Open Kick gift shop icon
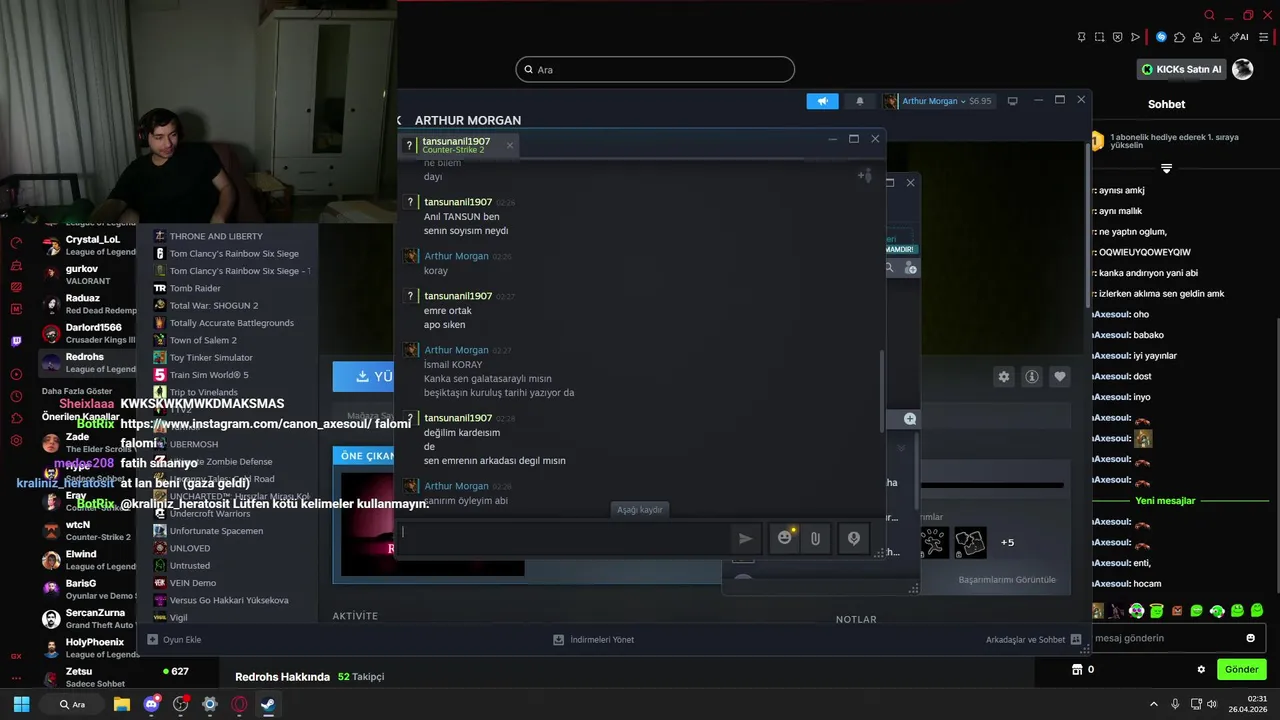Image resolution: width=1280 pixels, height=720 pixels. coord(1077,669)
